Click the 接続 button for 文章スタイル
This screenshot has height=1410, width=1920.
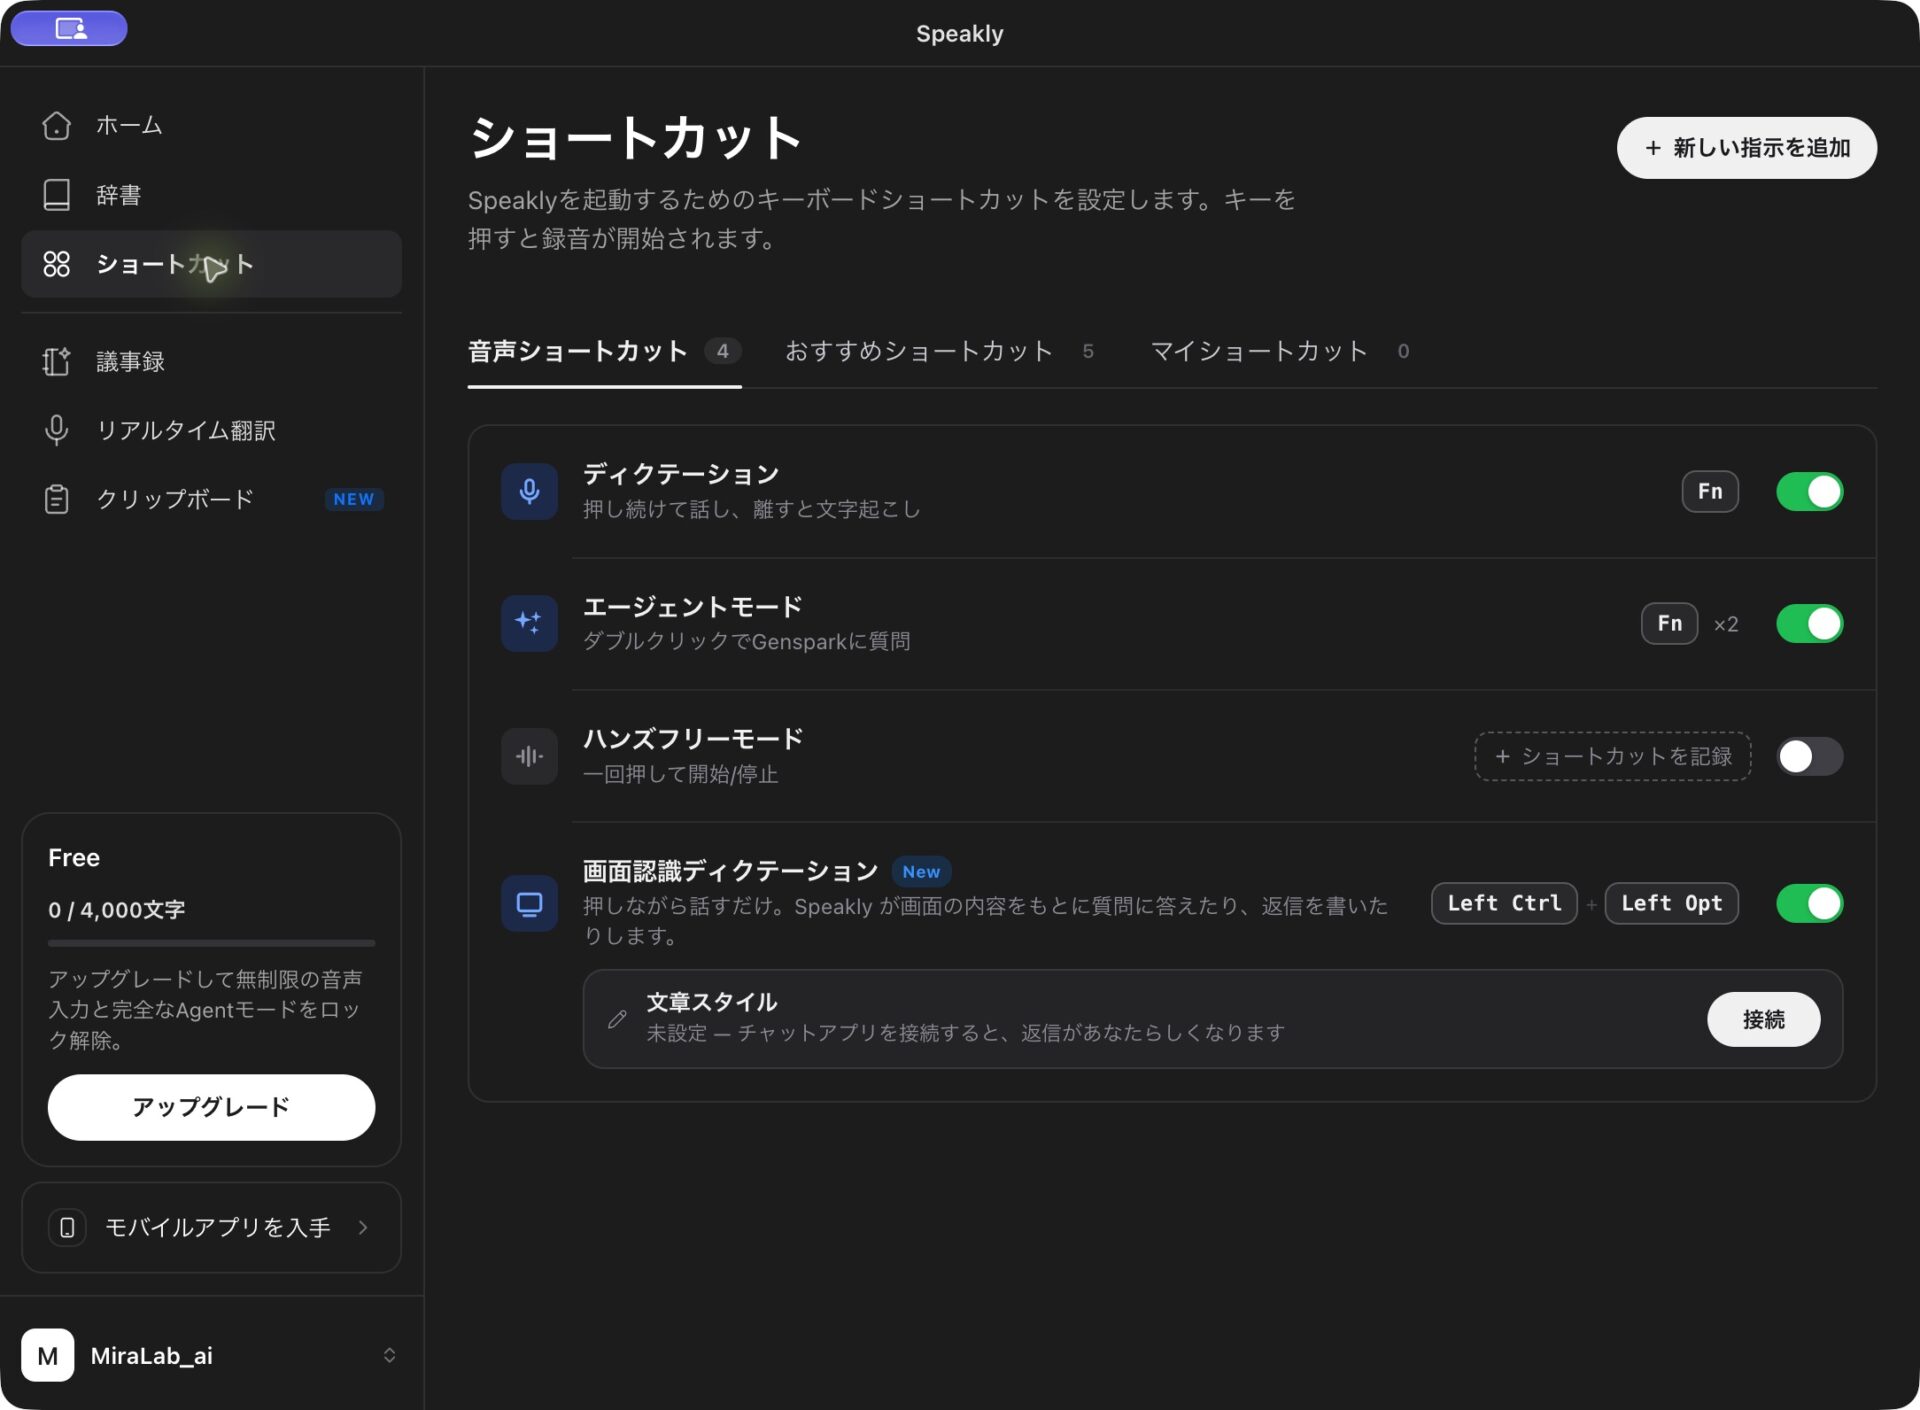coord(1763,1019)
